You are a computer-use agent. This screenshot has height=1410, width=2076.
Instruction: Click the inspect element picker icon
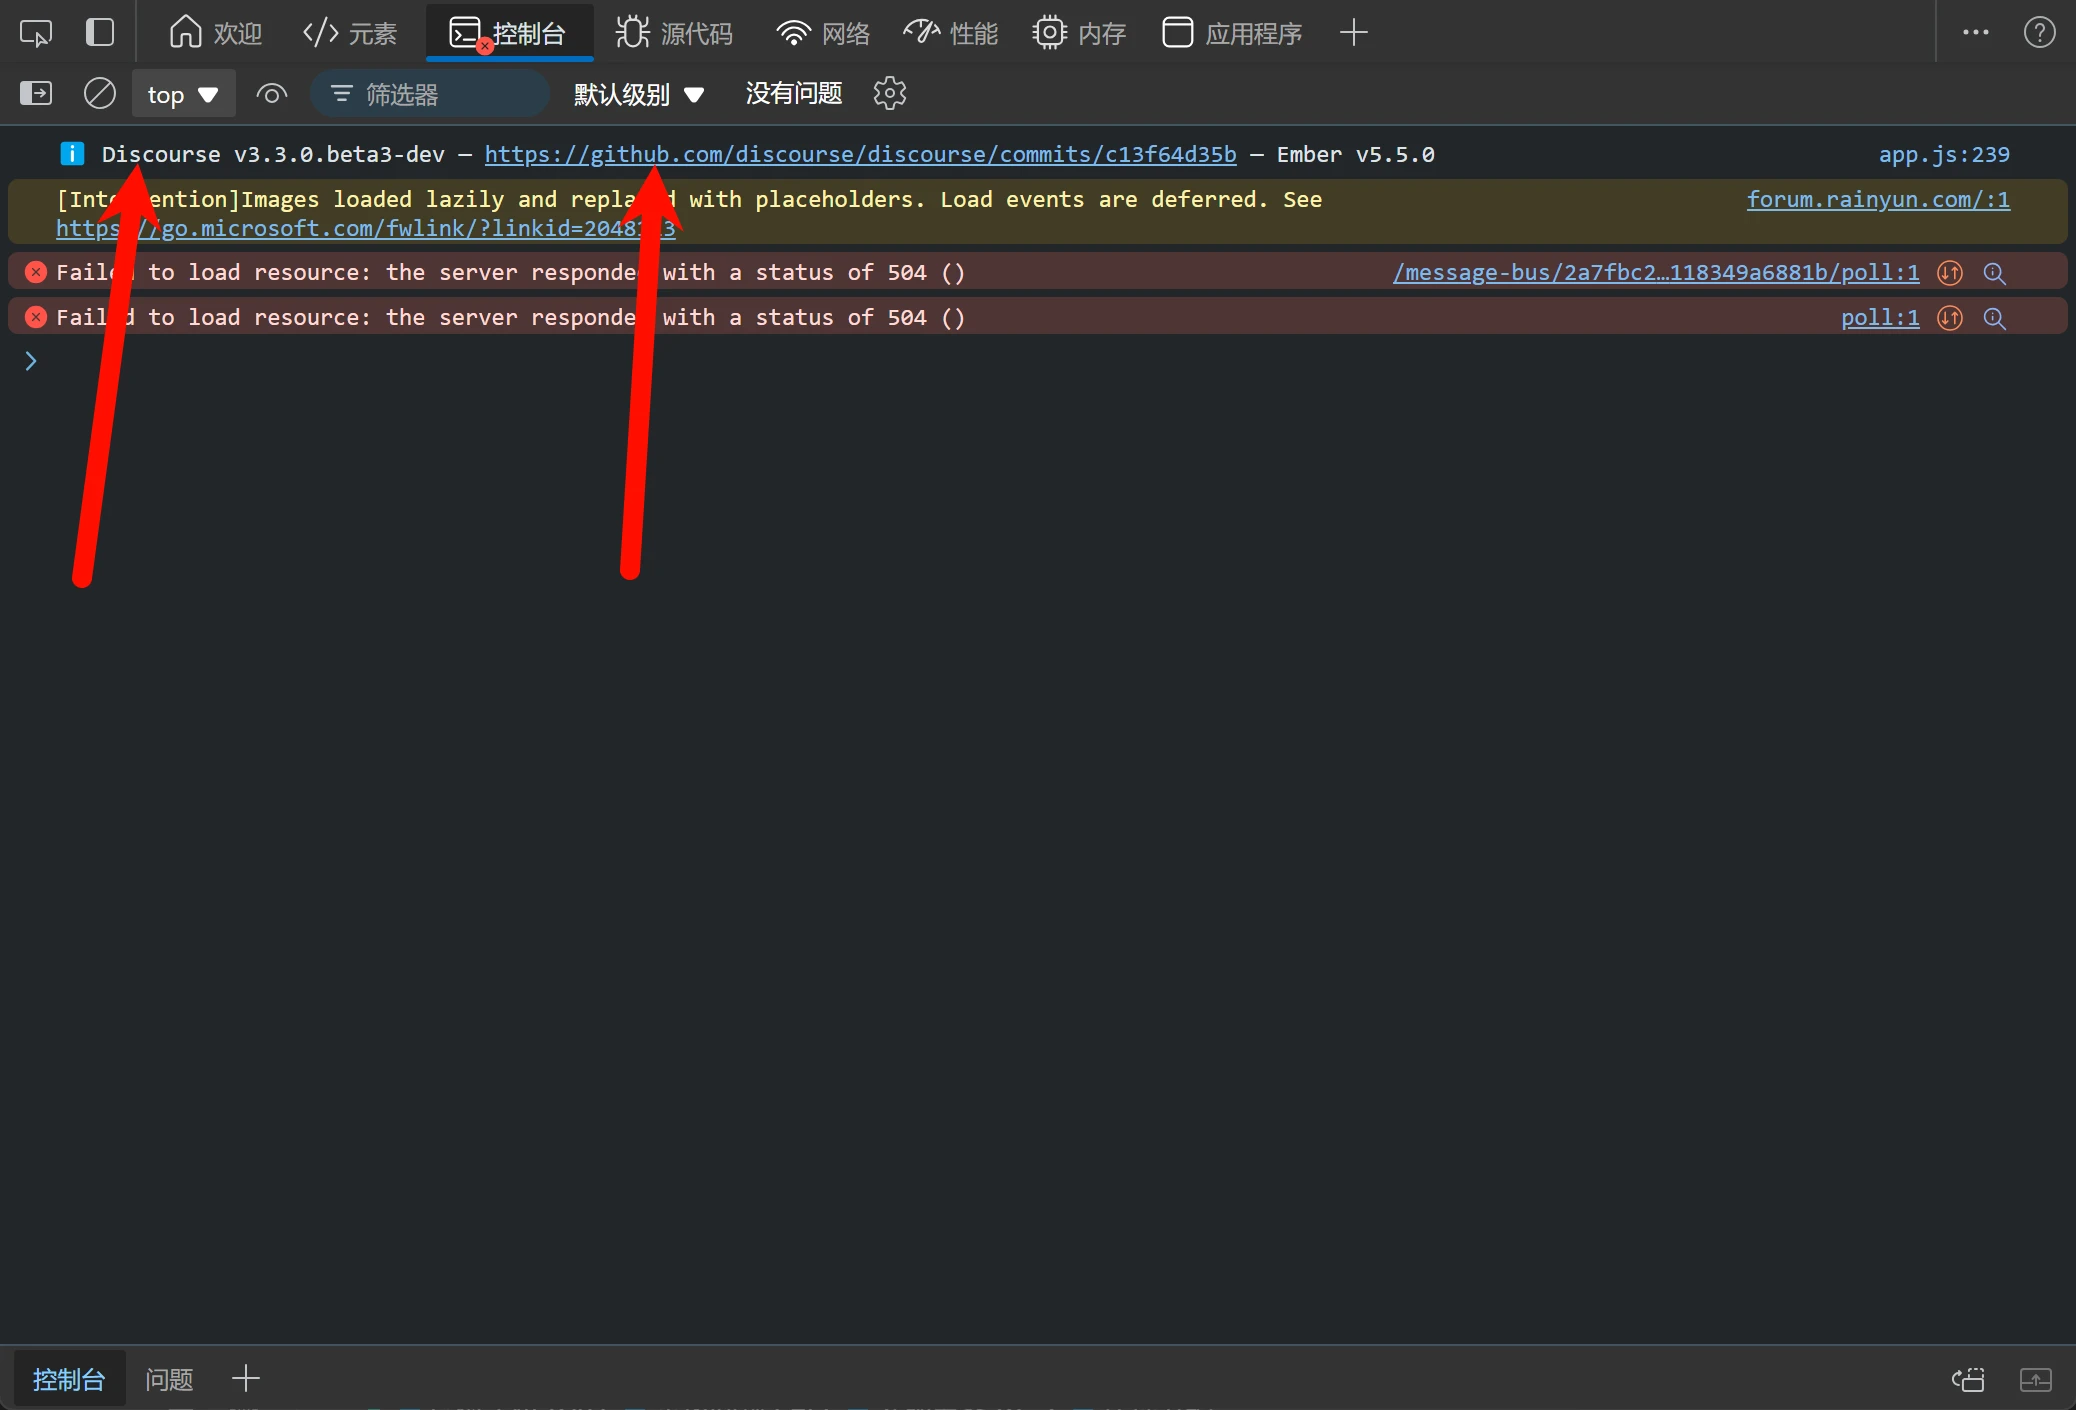click(36, 33)
